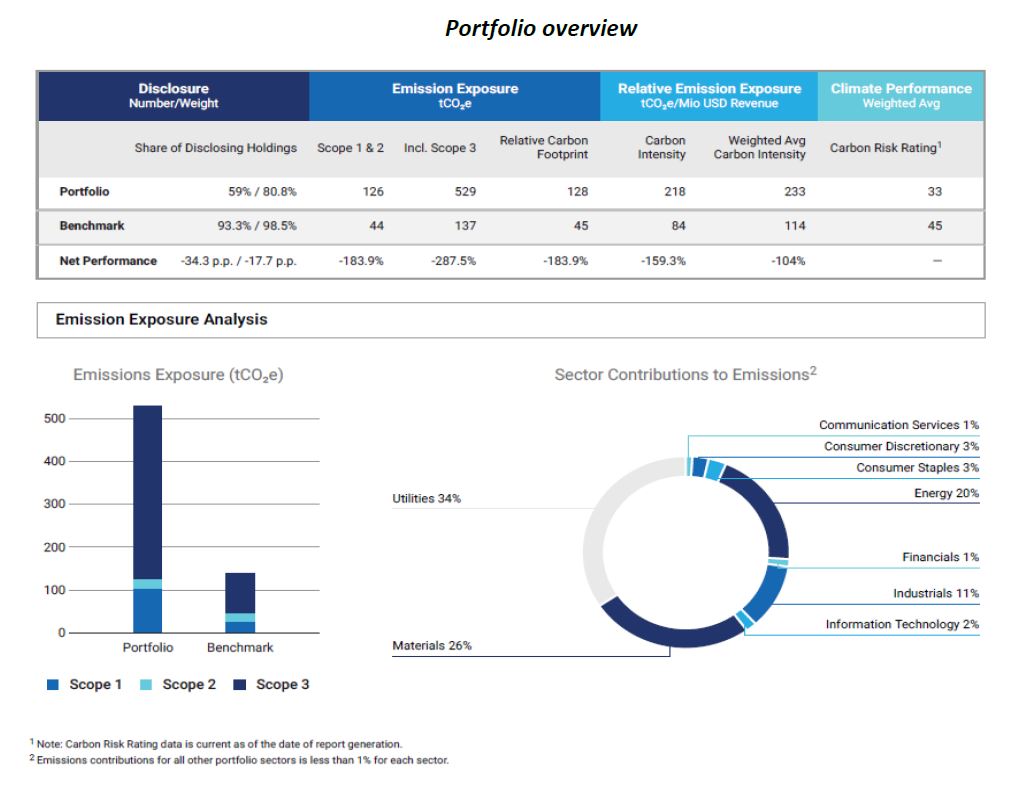Click the "Benchmark" label under the bar chart

click(x=240, y=648)
